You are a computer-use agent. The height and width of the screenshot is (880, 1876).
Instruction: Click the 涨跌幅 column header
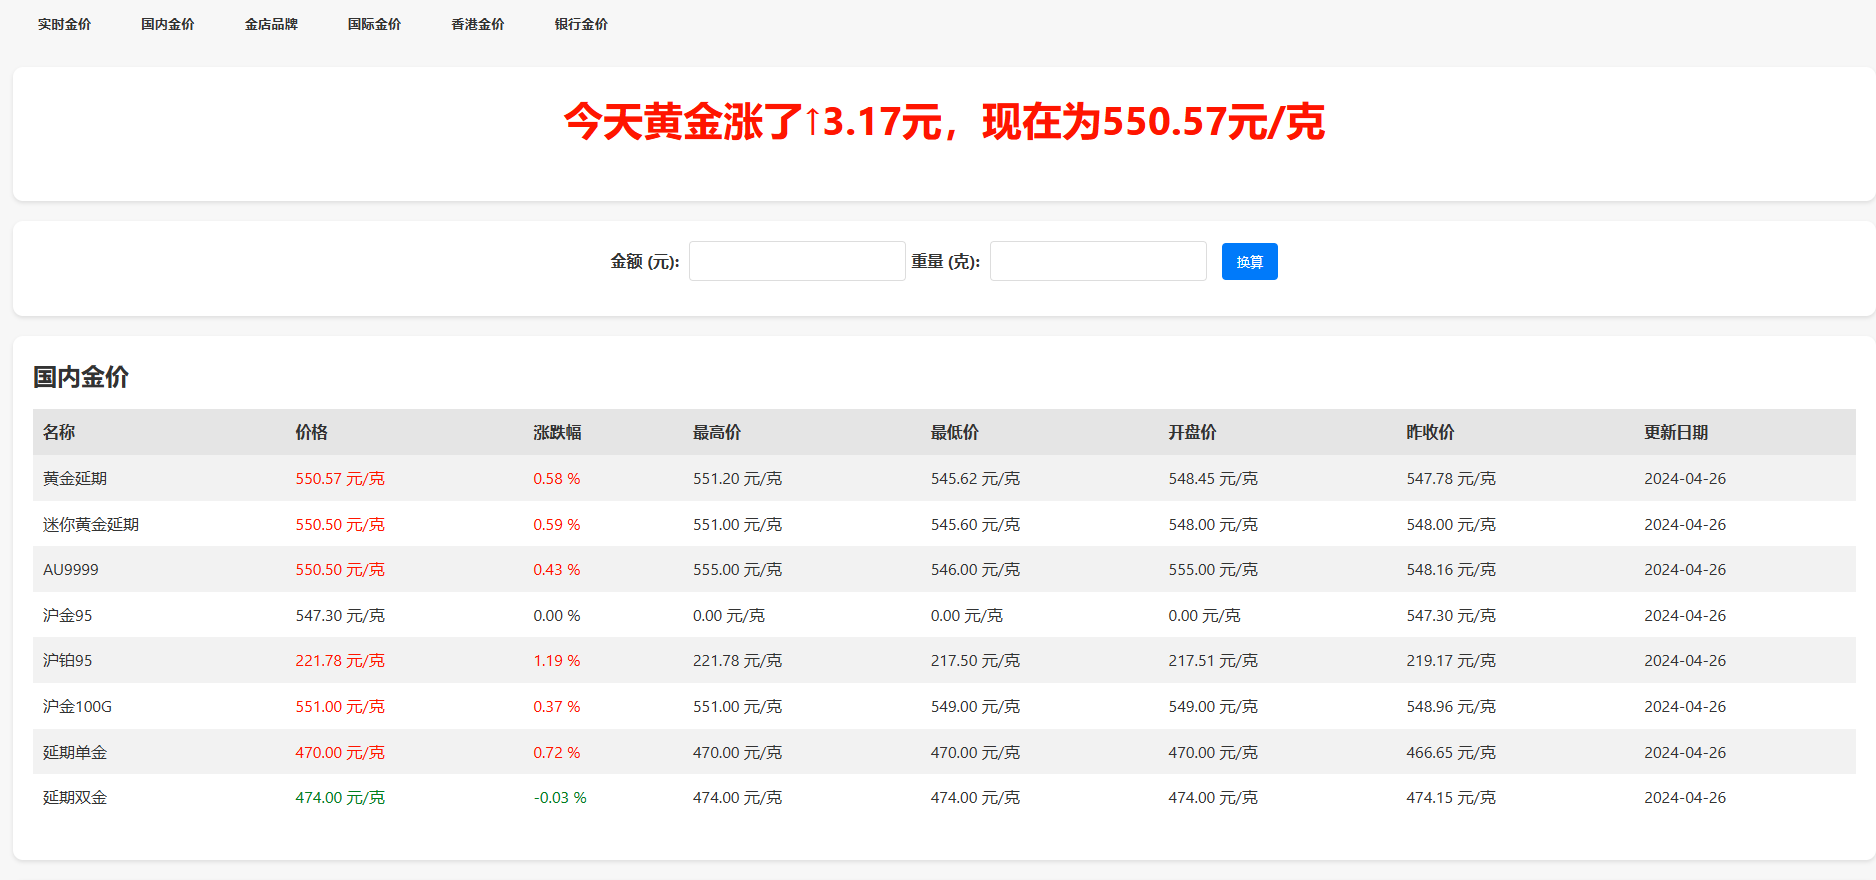[x=557, y=432]
